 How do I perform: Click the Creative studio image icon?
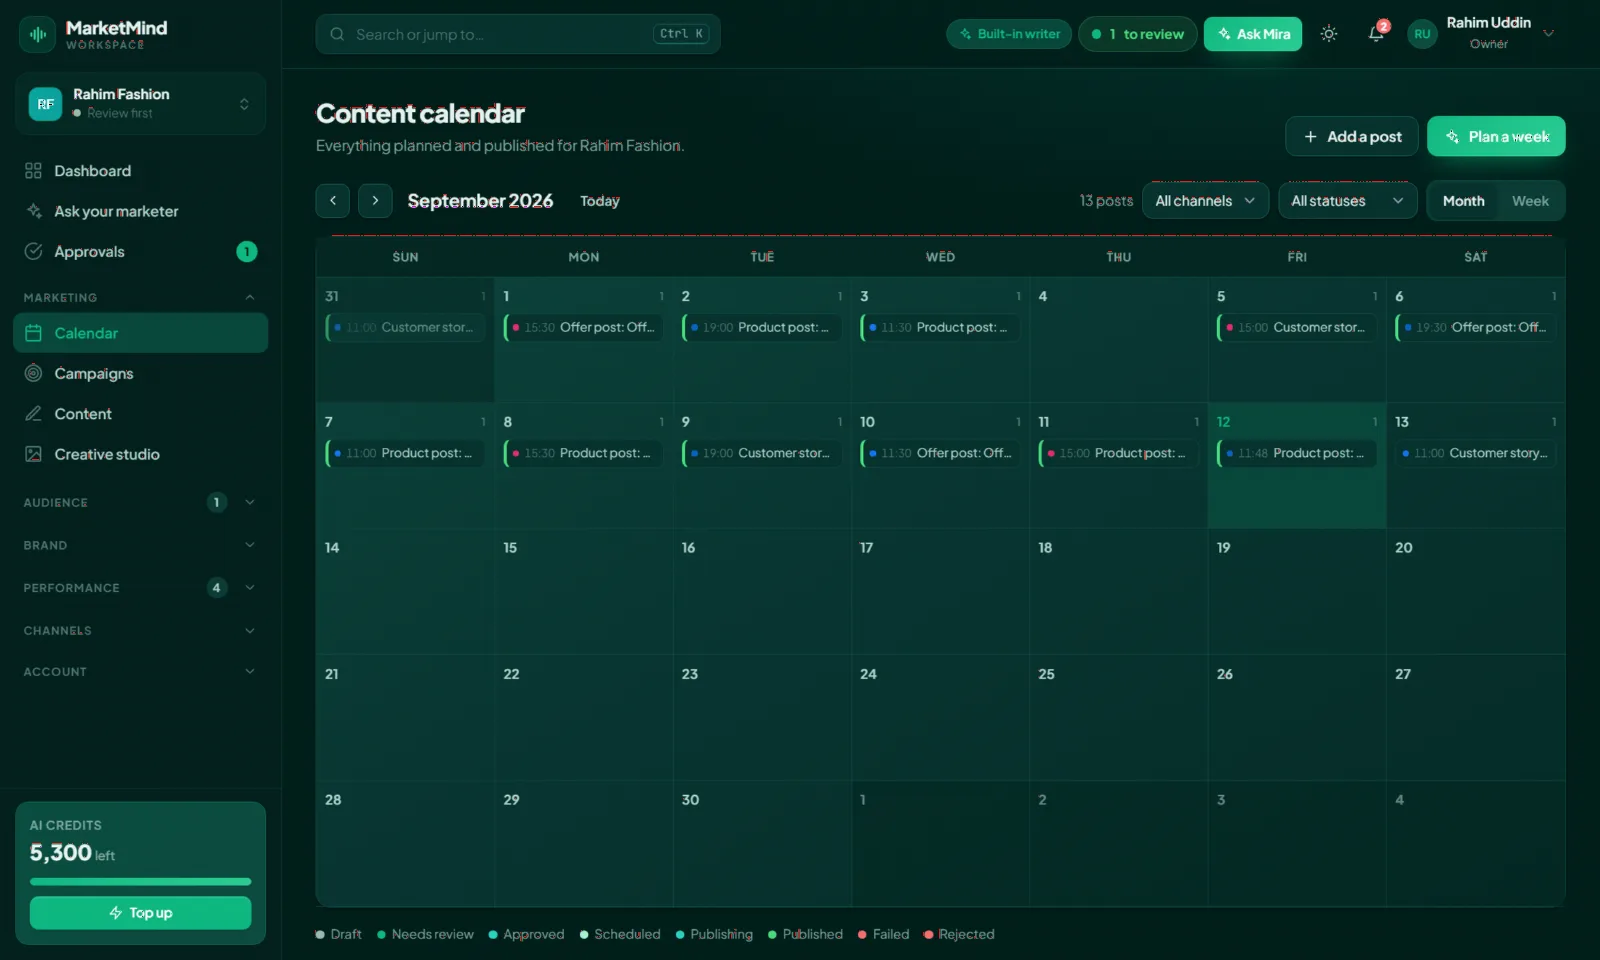pos(33,454)
